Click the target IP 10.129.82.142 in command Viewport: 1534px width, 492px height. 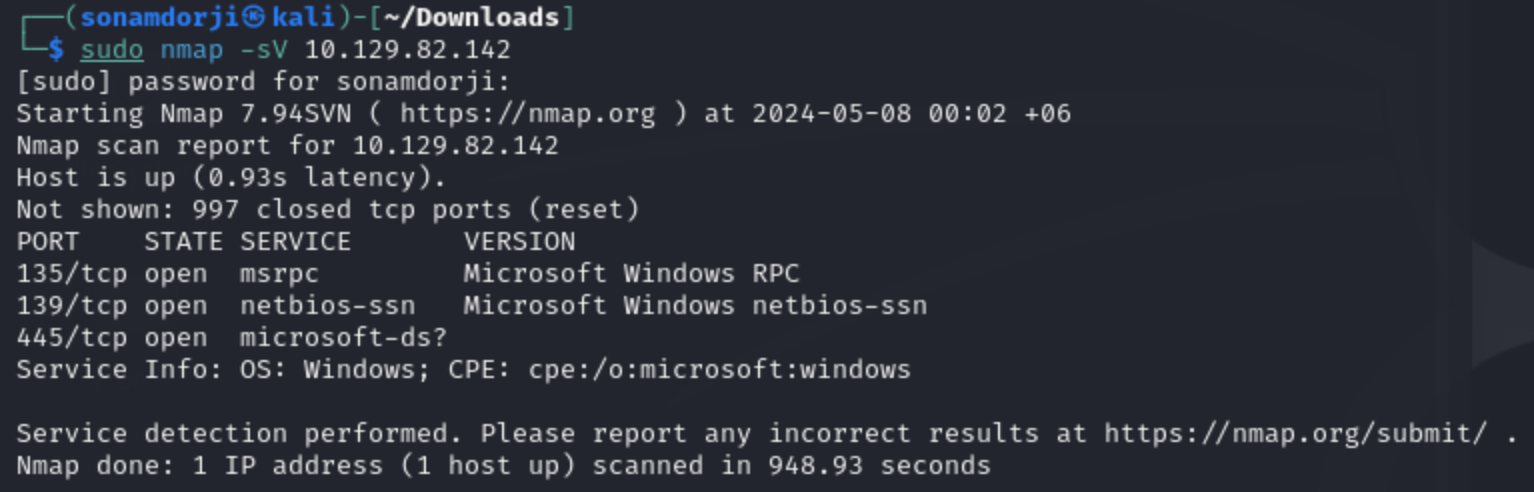coord(408,50)
